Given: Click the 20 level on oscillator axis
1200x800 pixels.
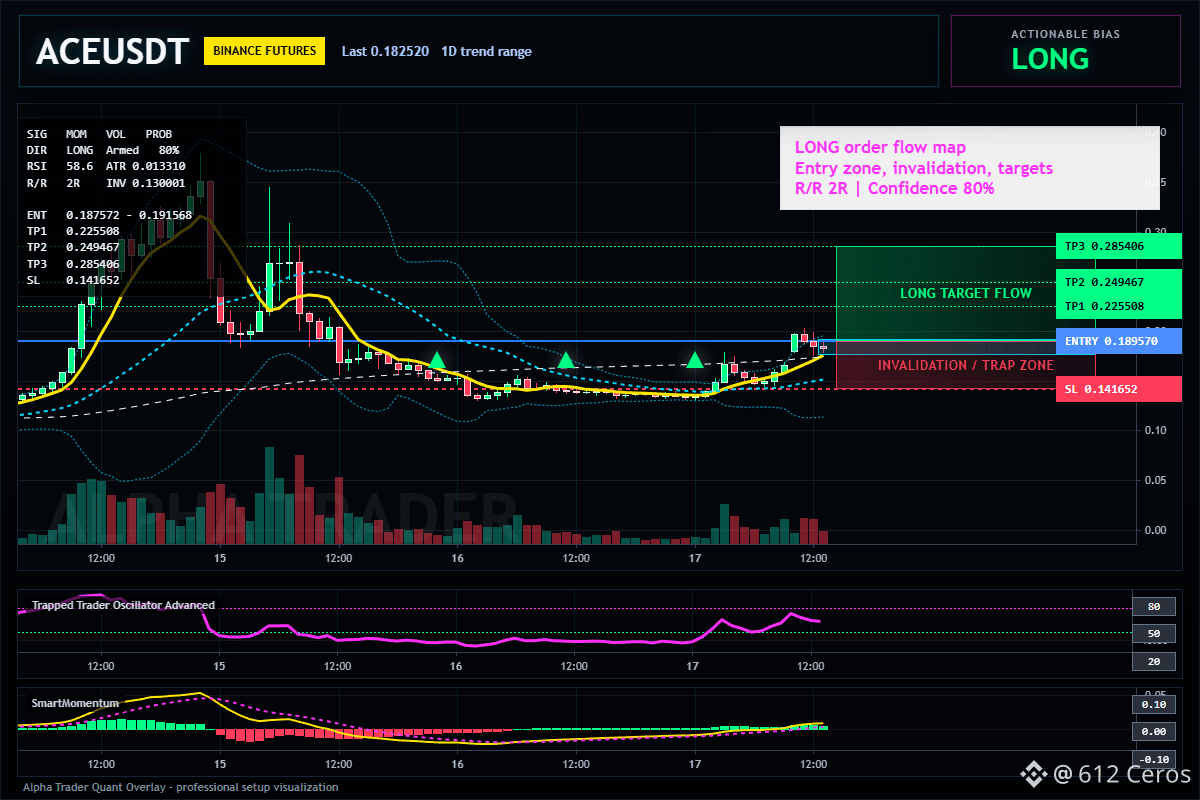Looking at the screenshot, I should [x=1153, y=662].
